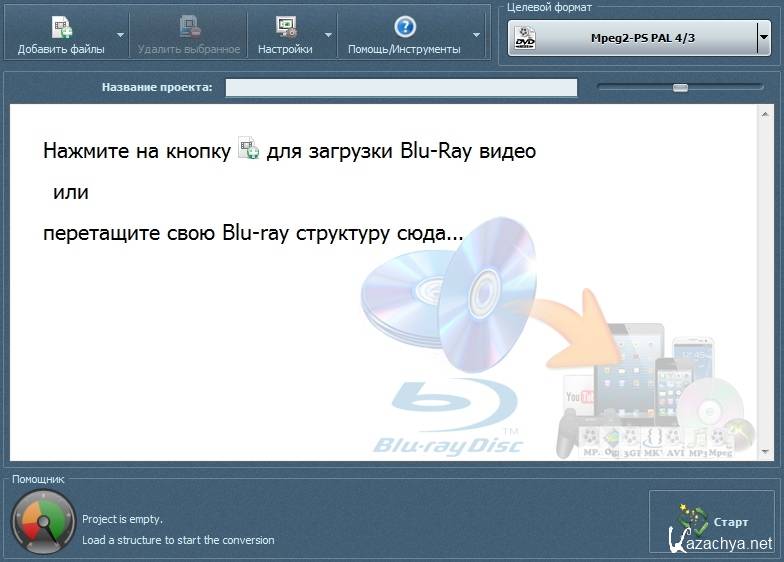784x562 pixels.
Task: Click the MP3 format icon
Action: 698,438
